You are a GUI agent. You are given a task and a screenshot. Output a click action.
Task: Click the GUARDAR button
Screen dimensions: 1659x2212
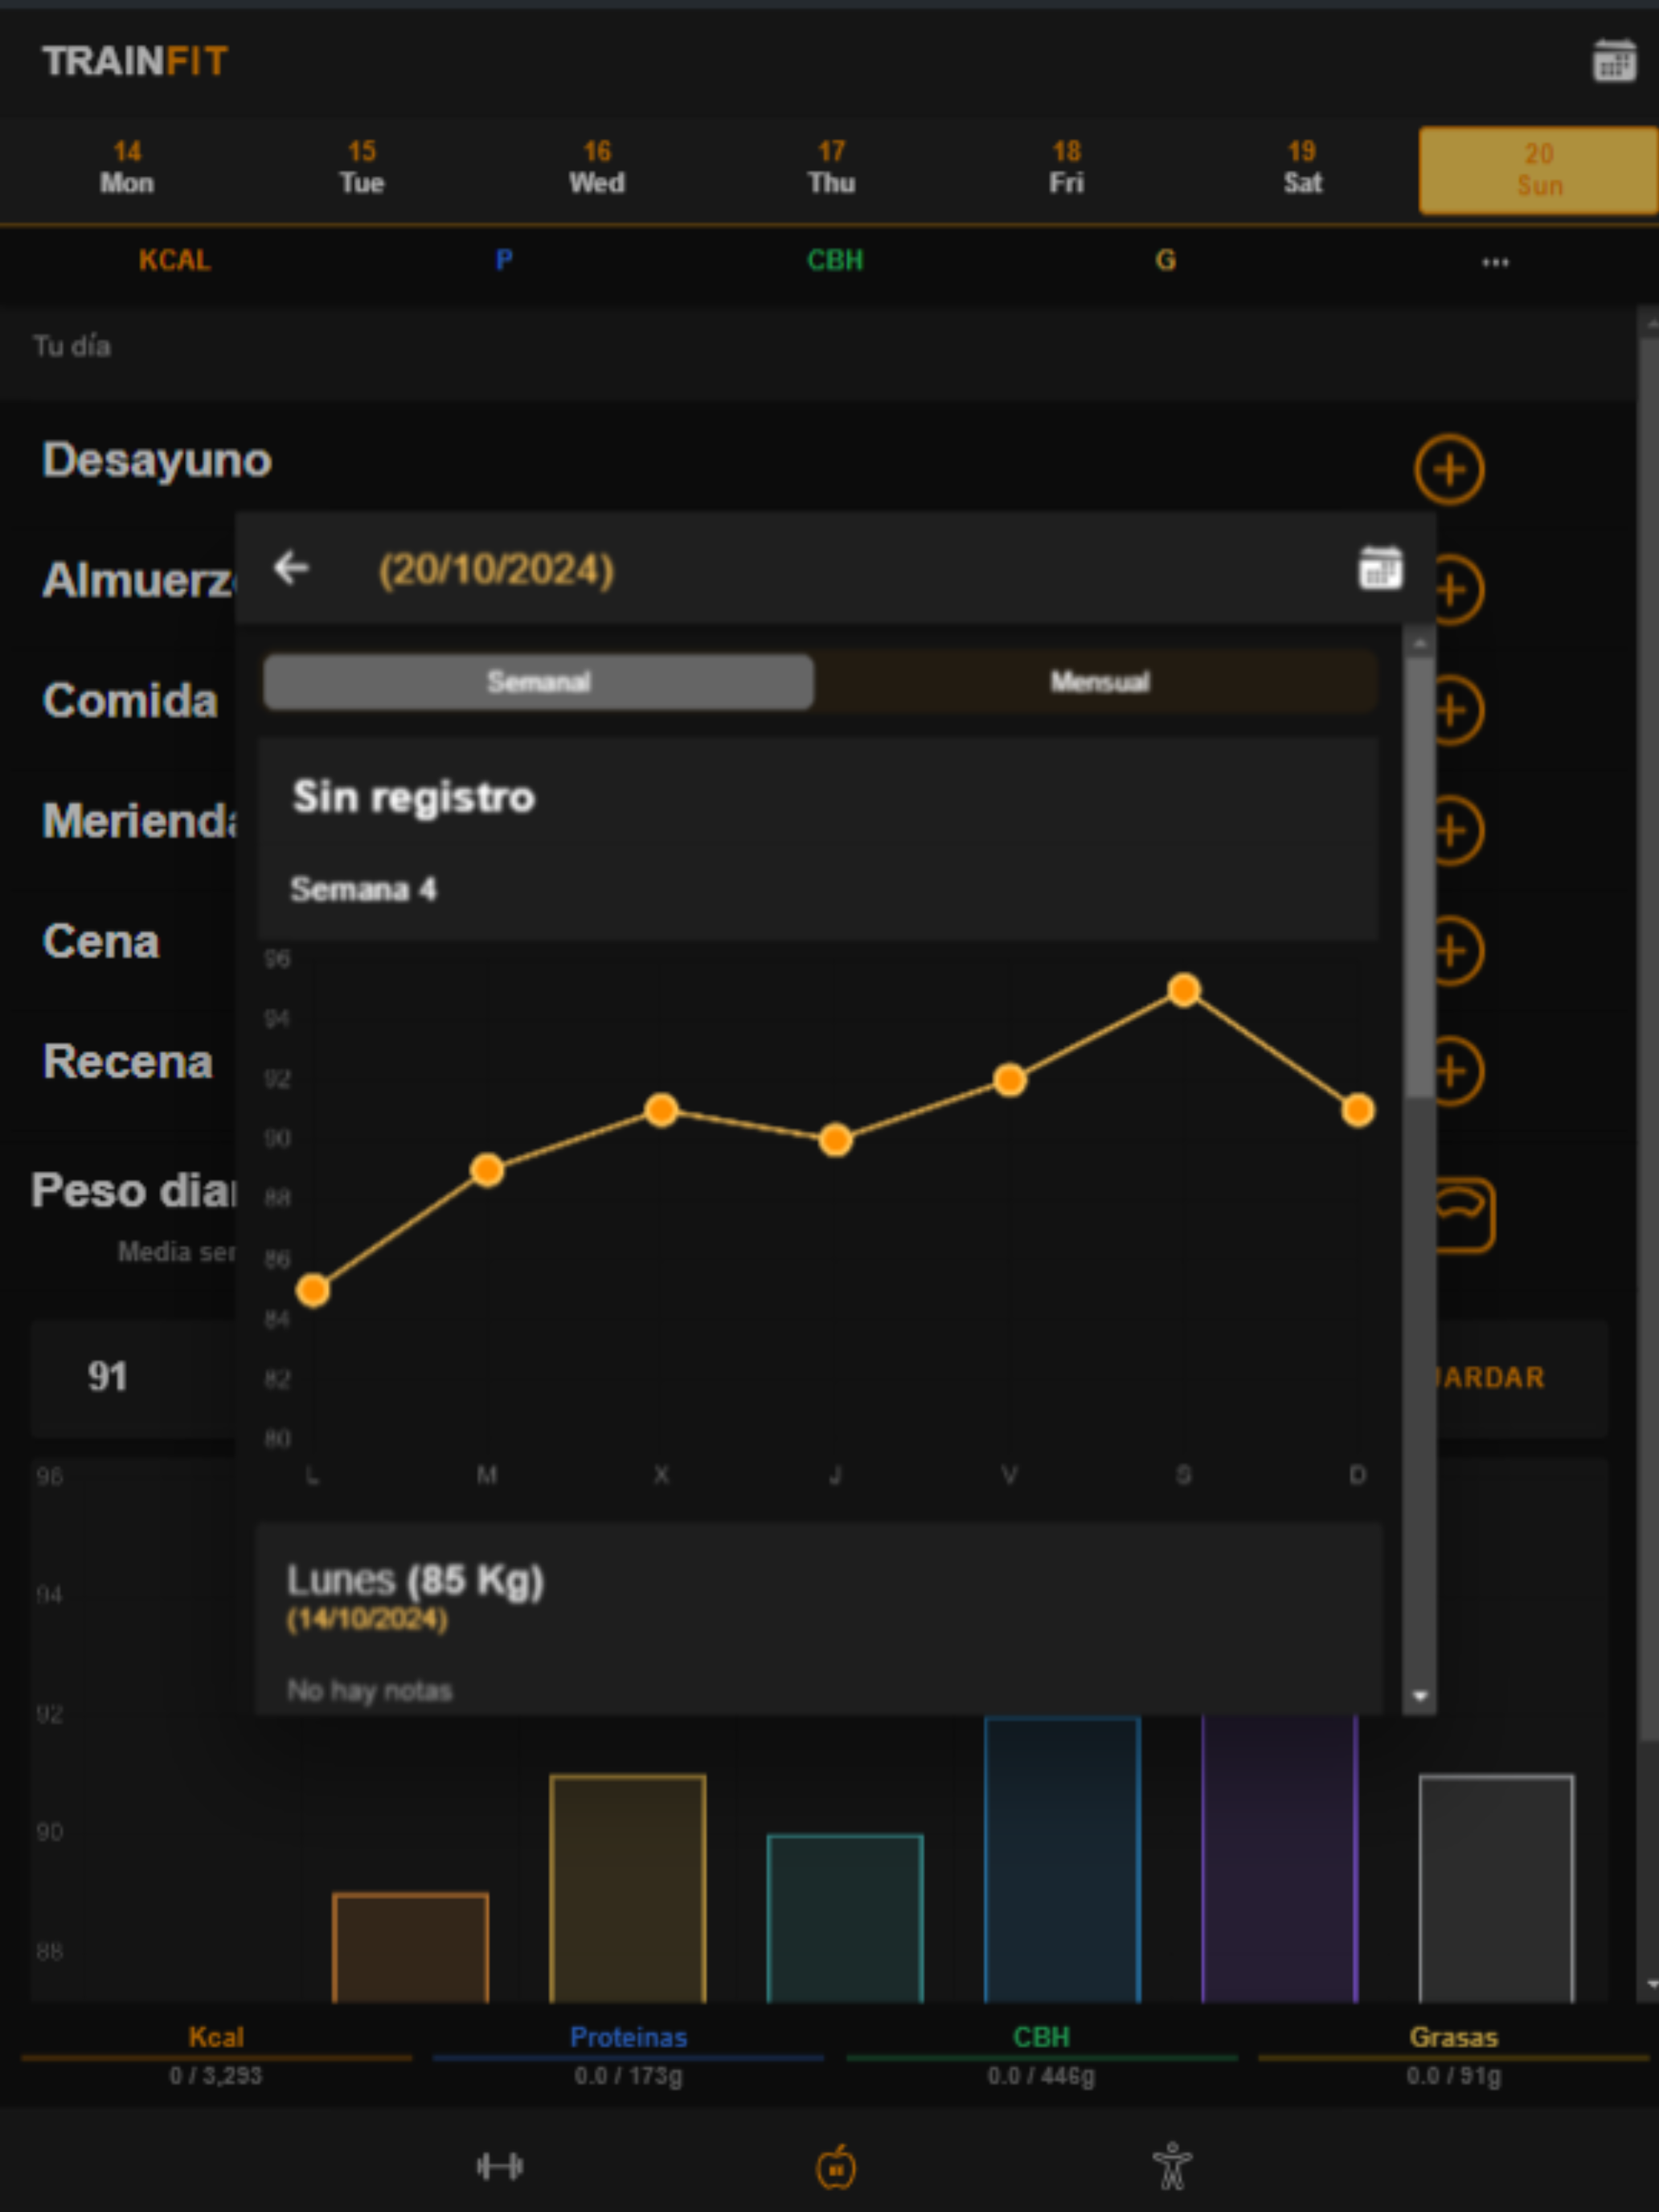click(1490, 1378)
